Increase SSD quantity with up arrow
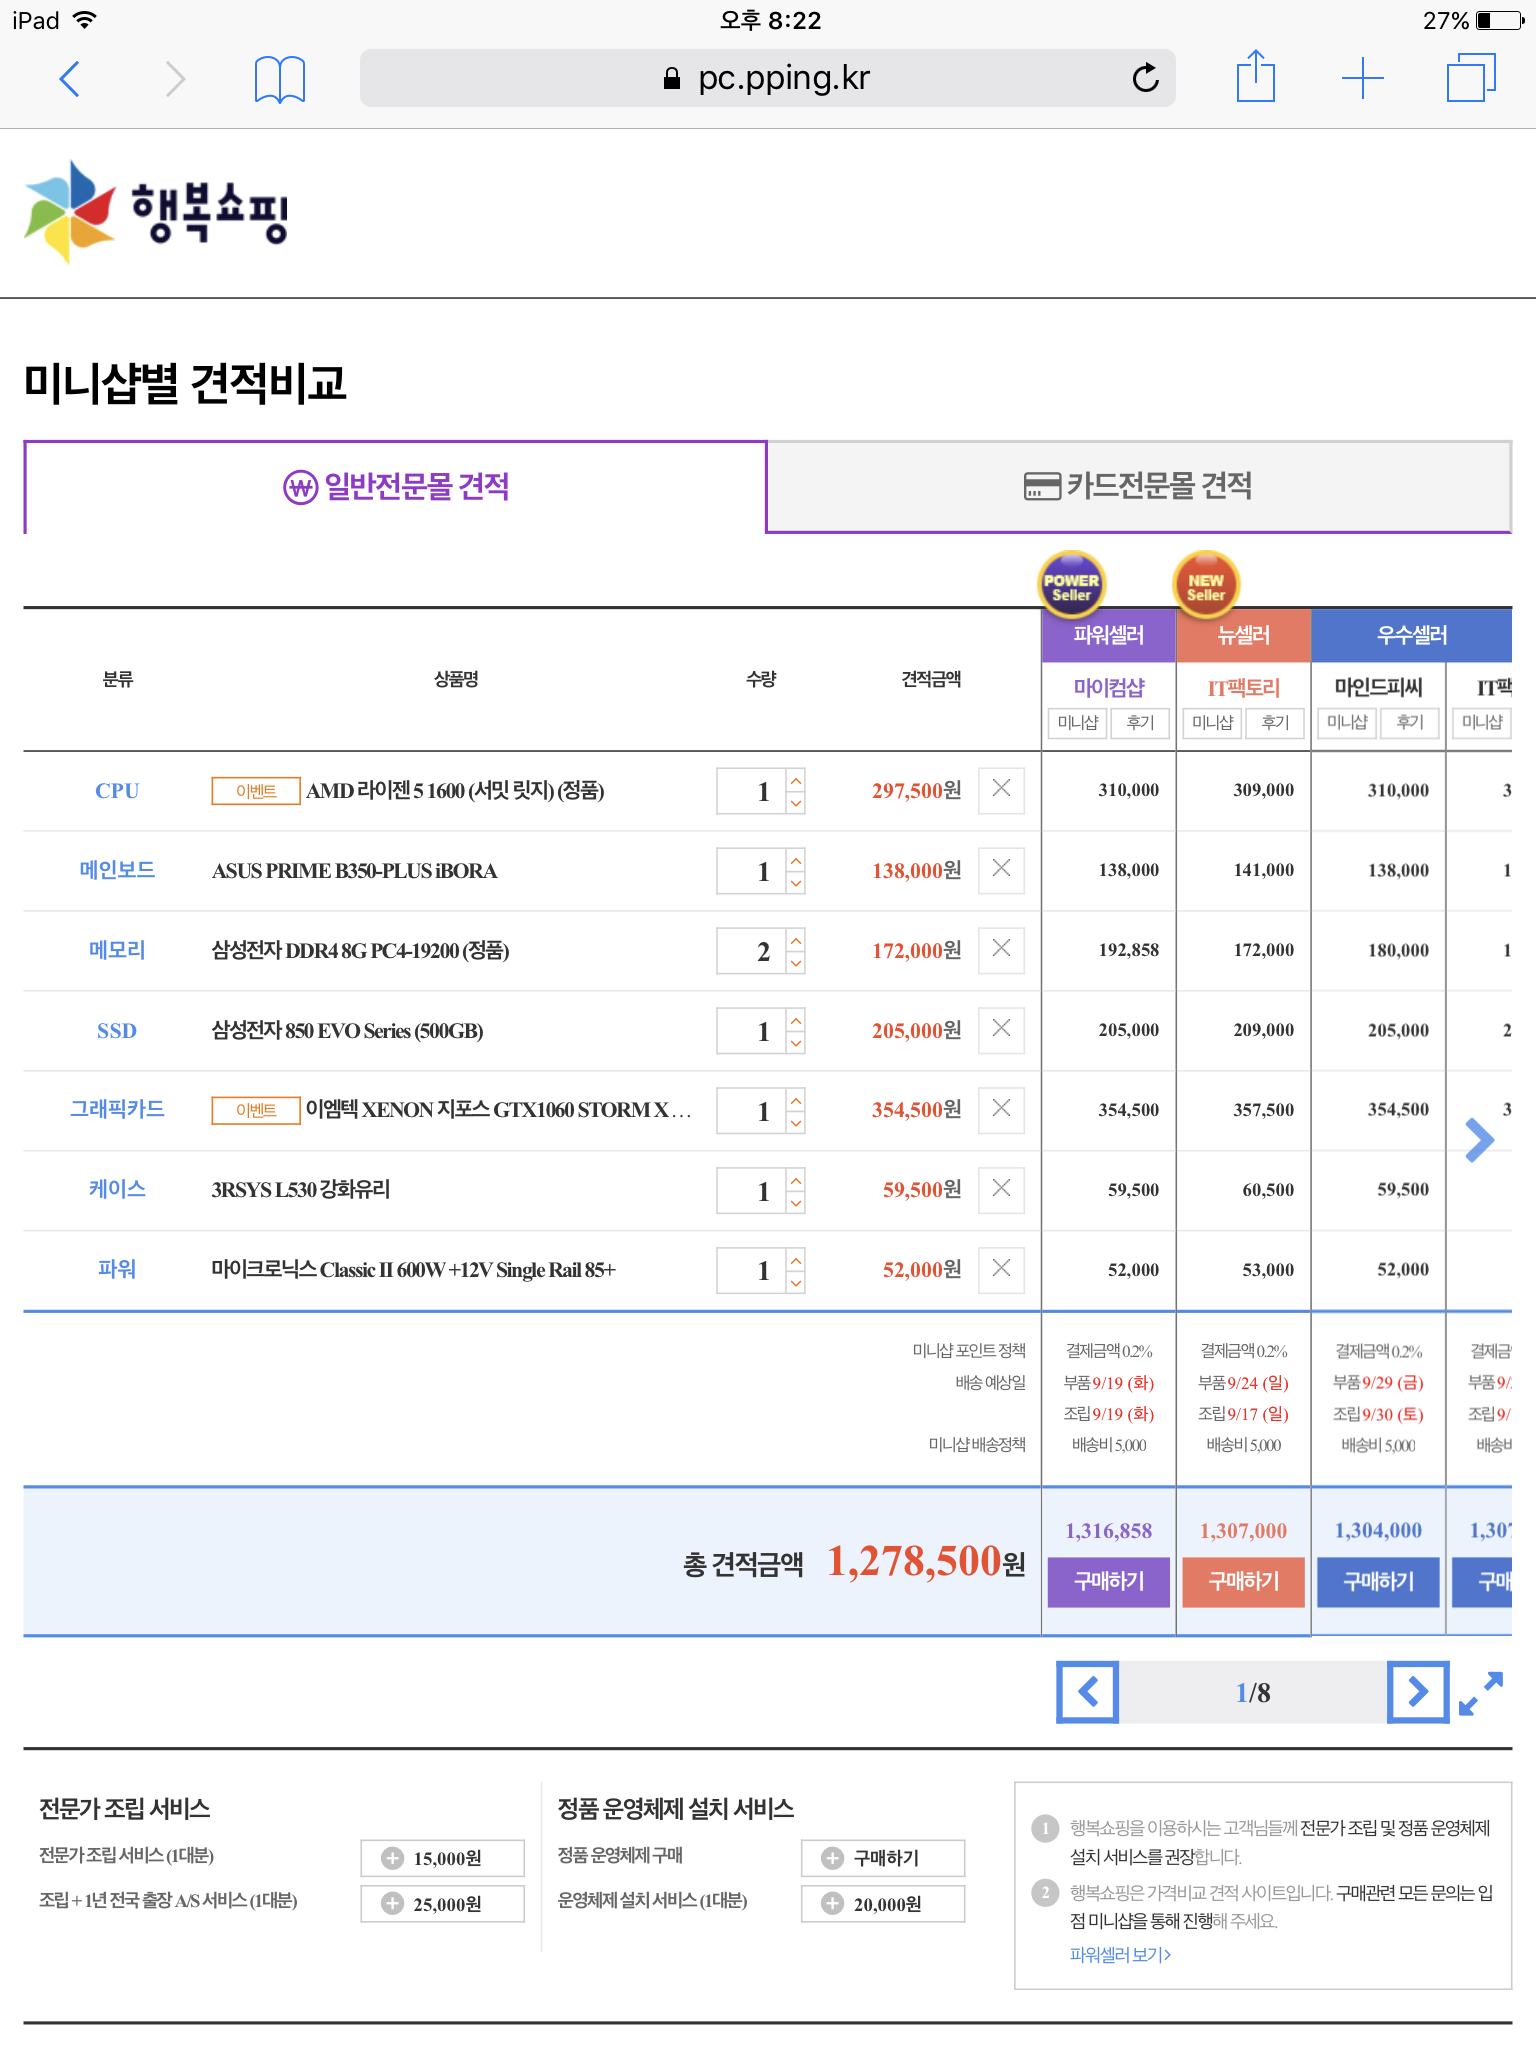The image size is (1536, 2048). tap(796, 1019)
